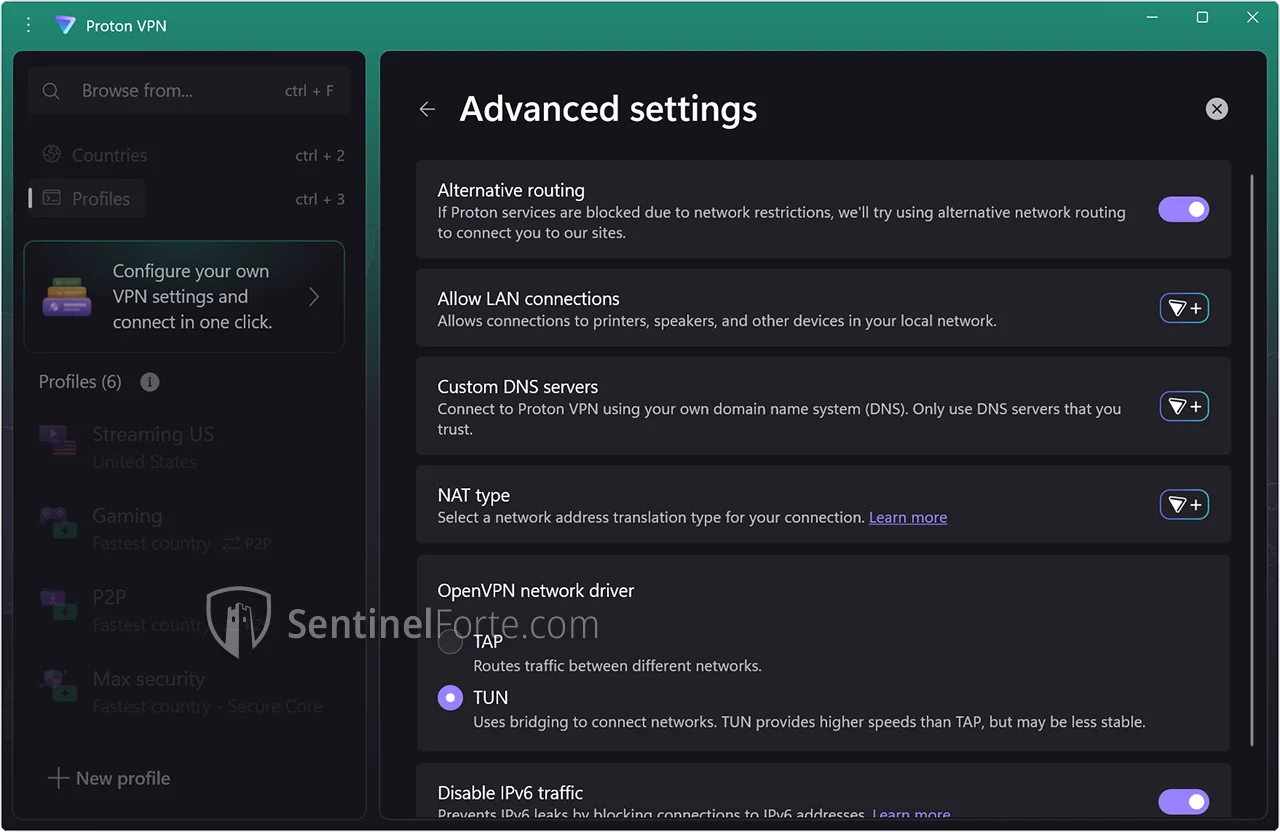Click the Proton VPN logo in title bar
Screen dimensions: 1280x832
click(65, 25)
